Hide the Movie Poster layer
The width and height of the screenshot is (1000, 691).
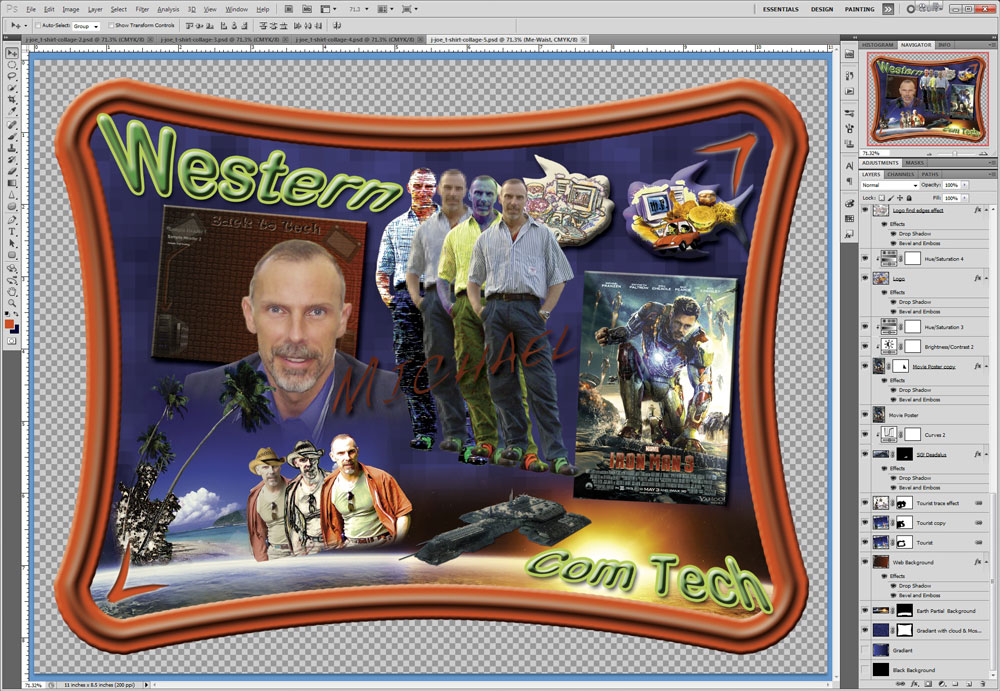click(x=865, y=414)
